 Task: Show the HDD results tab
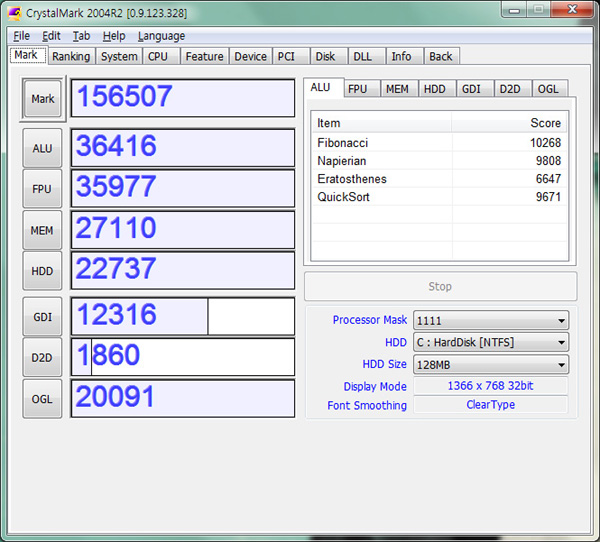(x=435, y=89)
